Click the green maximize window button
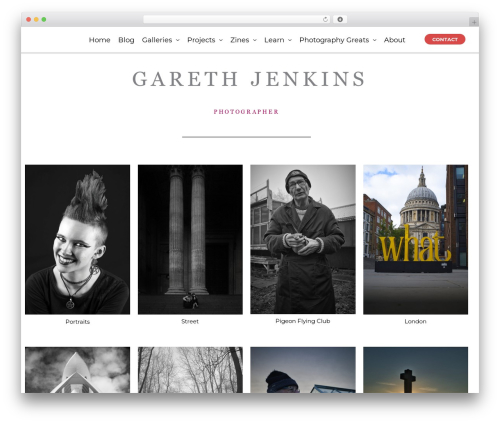The height and width of the screenshot is (423, 500). 44,20
